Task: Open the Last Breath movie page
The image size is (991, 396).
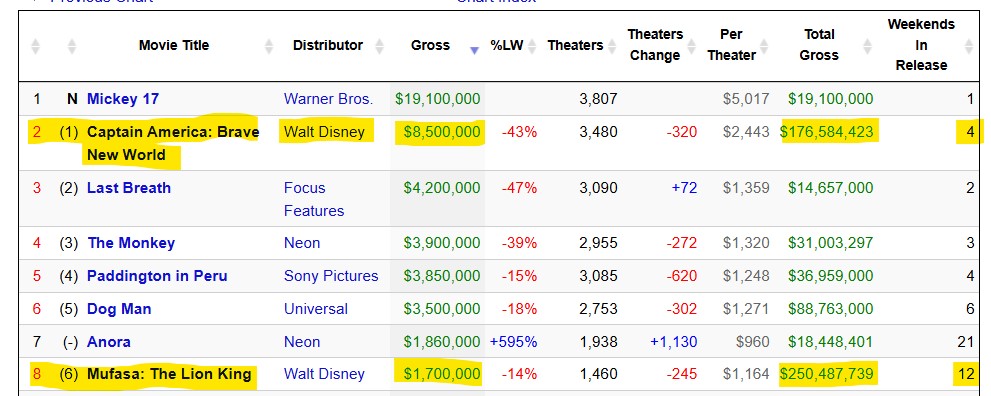Action: point(129,188)
